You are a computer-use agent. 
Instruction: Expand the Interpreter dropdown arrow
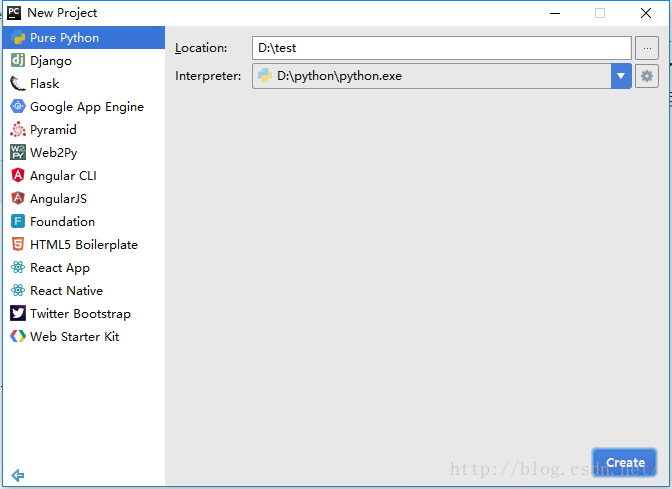click(x=621, y=76)
